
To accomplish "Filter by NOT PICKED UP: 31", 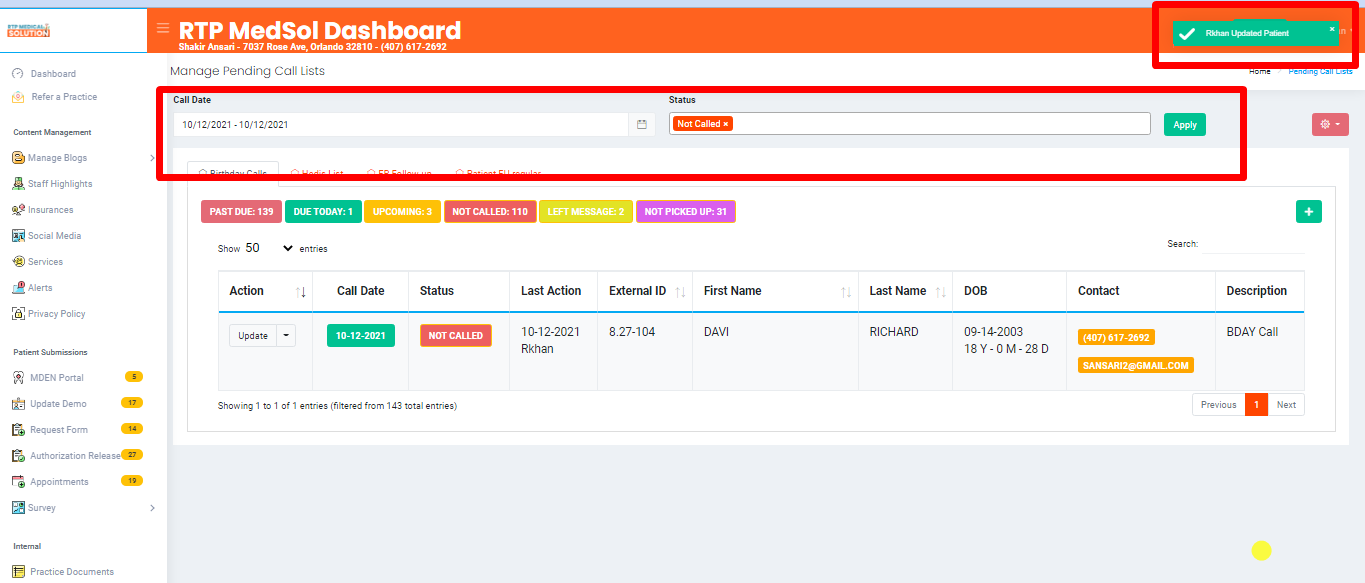I will (x=686, y=212).
